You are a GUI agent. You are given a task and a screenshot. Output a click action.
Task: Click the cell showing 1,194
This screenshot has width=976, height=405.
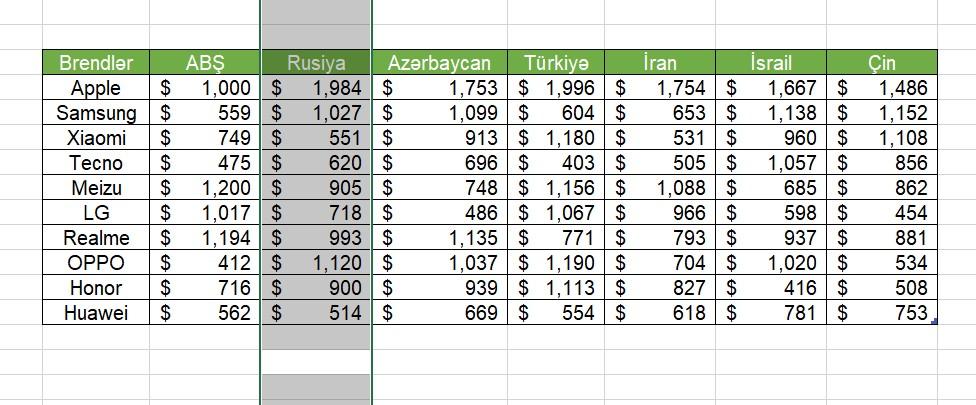pos(205,237)
